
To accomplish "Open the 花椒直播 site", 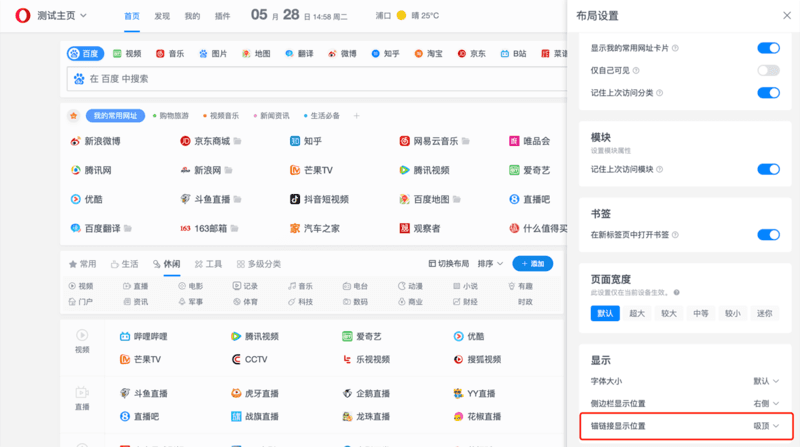I will [x=478, y=417].
